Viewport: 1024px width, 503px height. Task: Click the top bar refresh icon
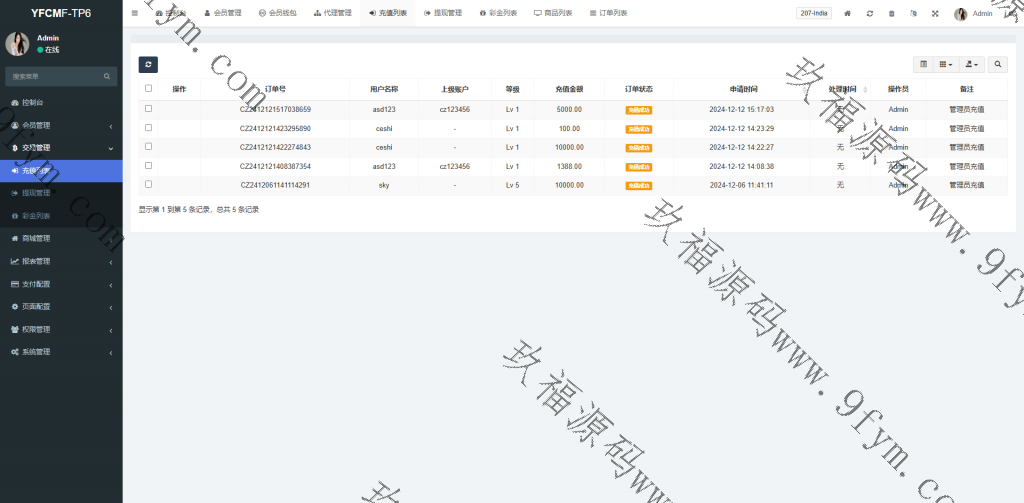pyautogui.click(x=870, y=13)
